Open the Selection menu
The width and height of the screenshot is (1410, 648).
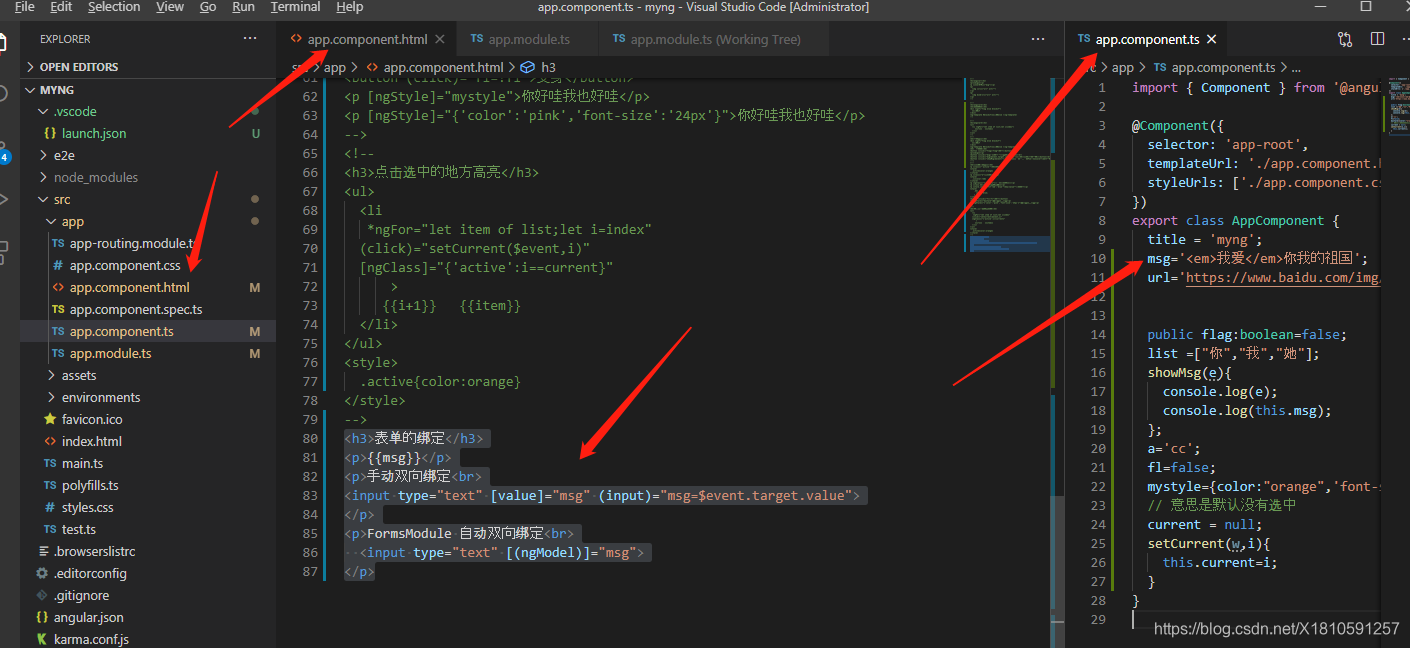click(114, 7)
